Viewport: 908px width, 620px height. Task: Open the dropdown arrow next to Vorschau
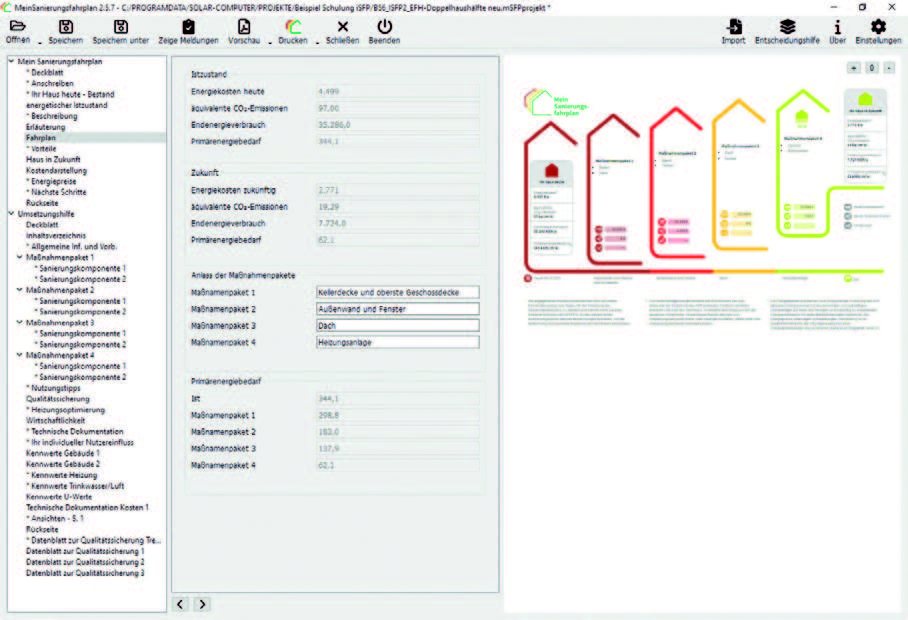[x=270, y=42]
